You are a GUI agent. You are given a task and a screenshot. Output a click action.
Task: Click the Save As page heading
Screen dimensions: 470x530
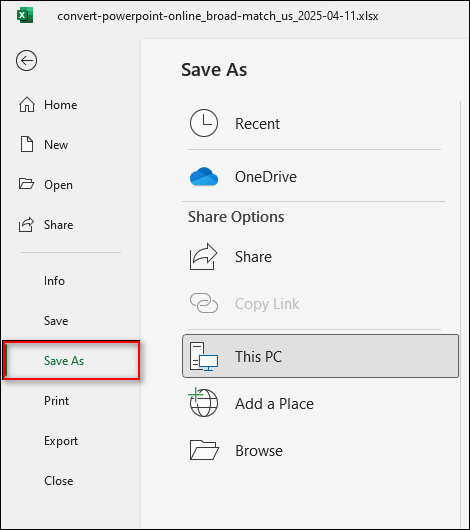(214, 70)
